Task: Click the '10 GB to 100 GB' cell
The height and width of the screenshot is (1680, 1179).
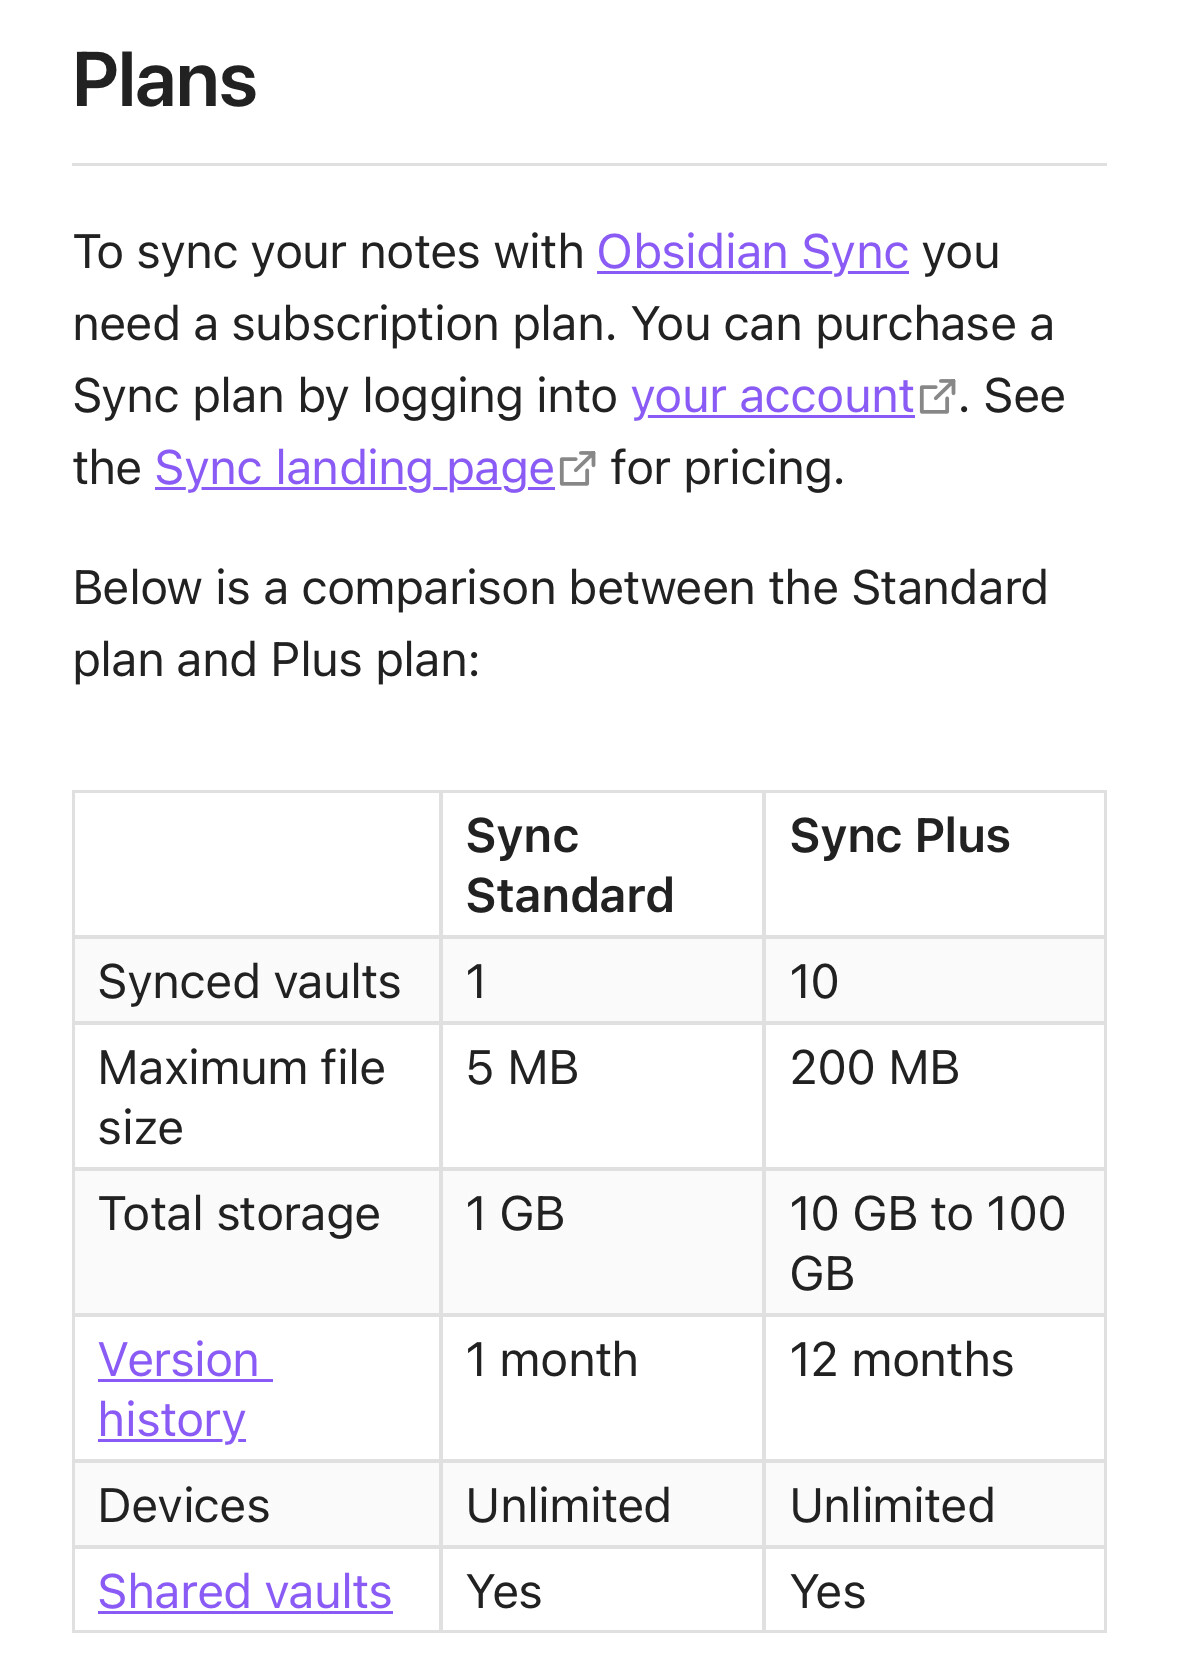Action: pos(934,1243)
